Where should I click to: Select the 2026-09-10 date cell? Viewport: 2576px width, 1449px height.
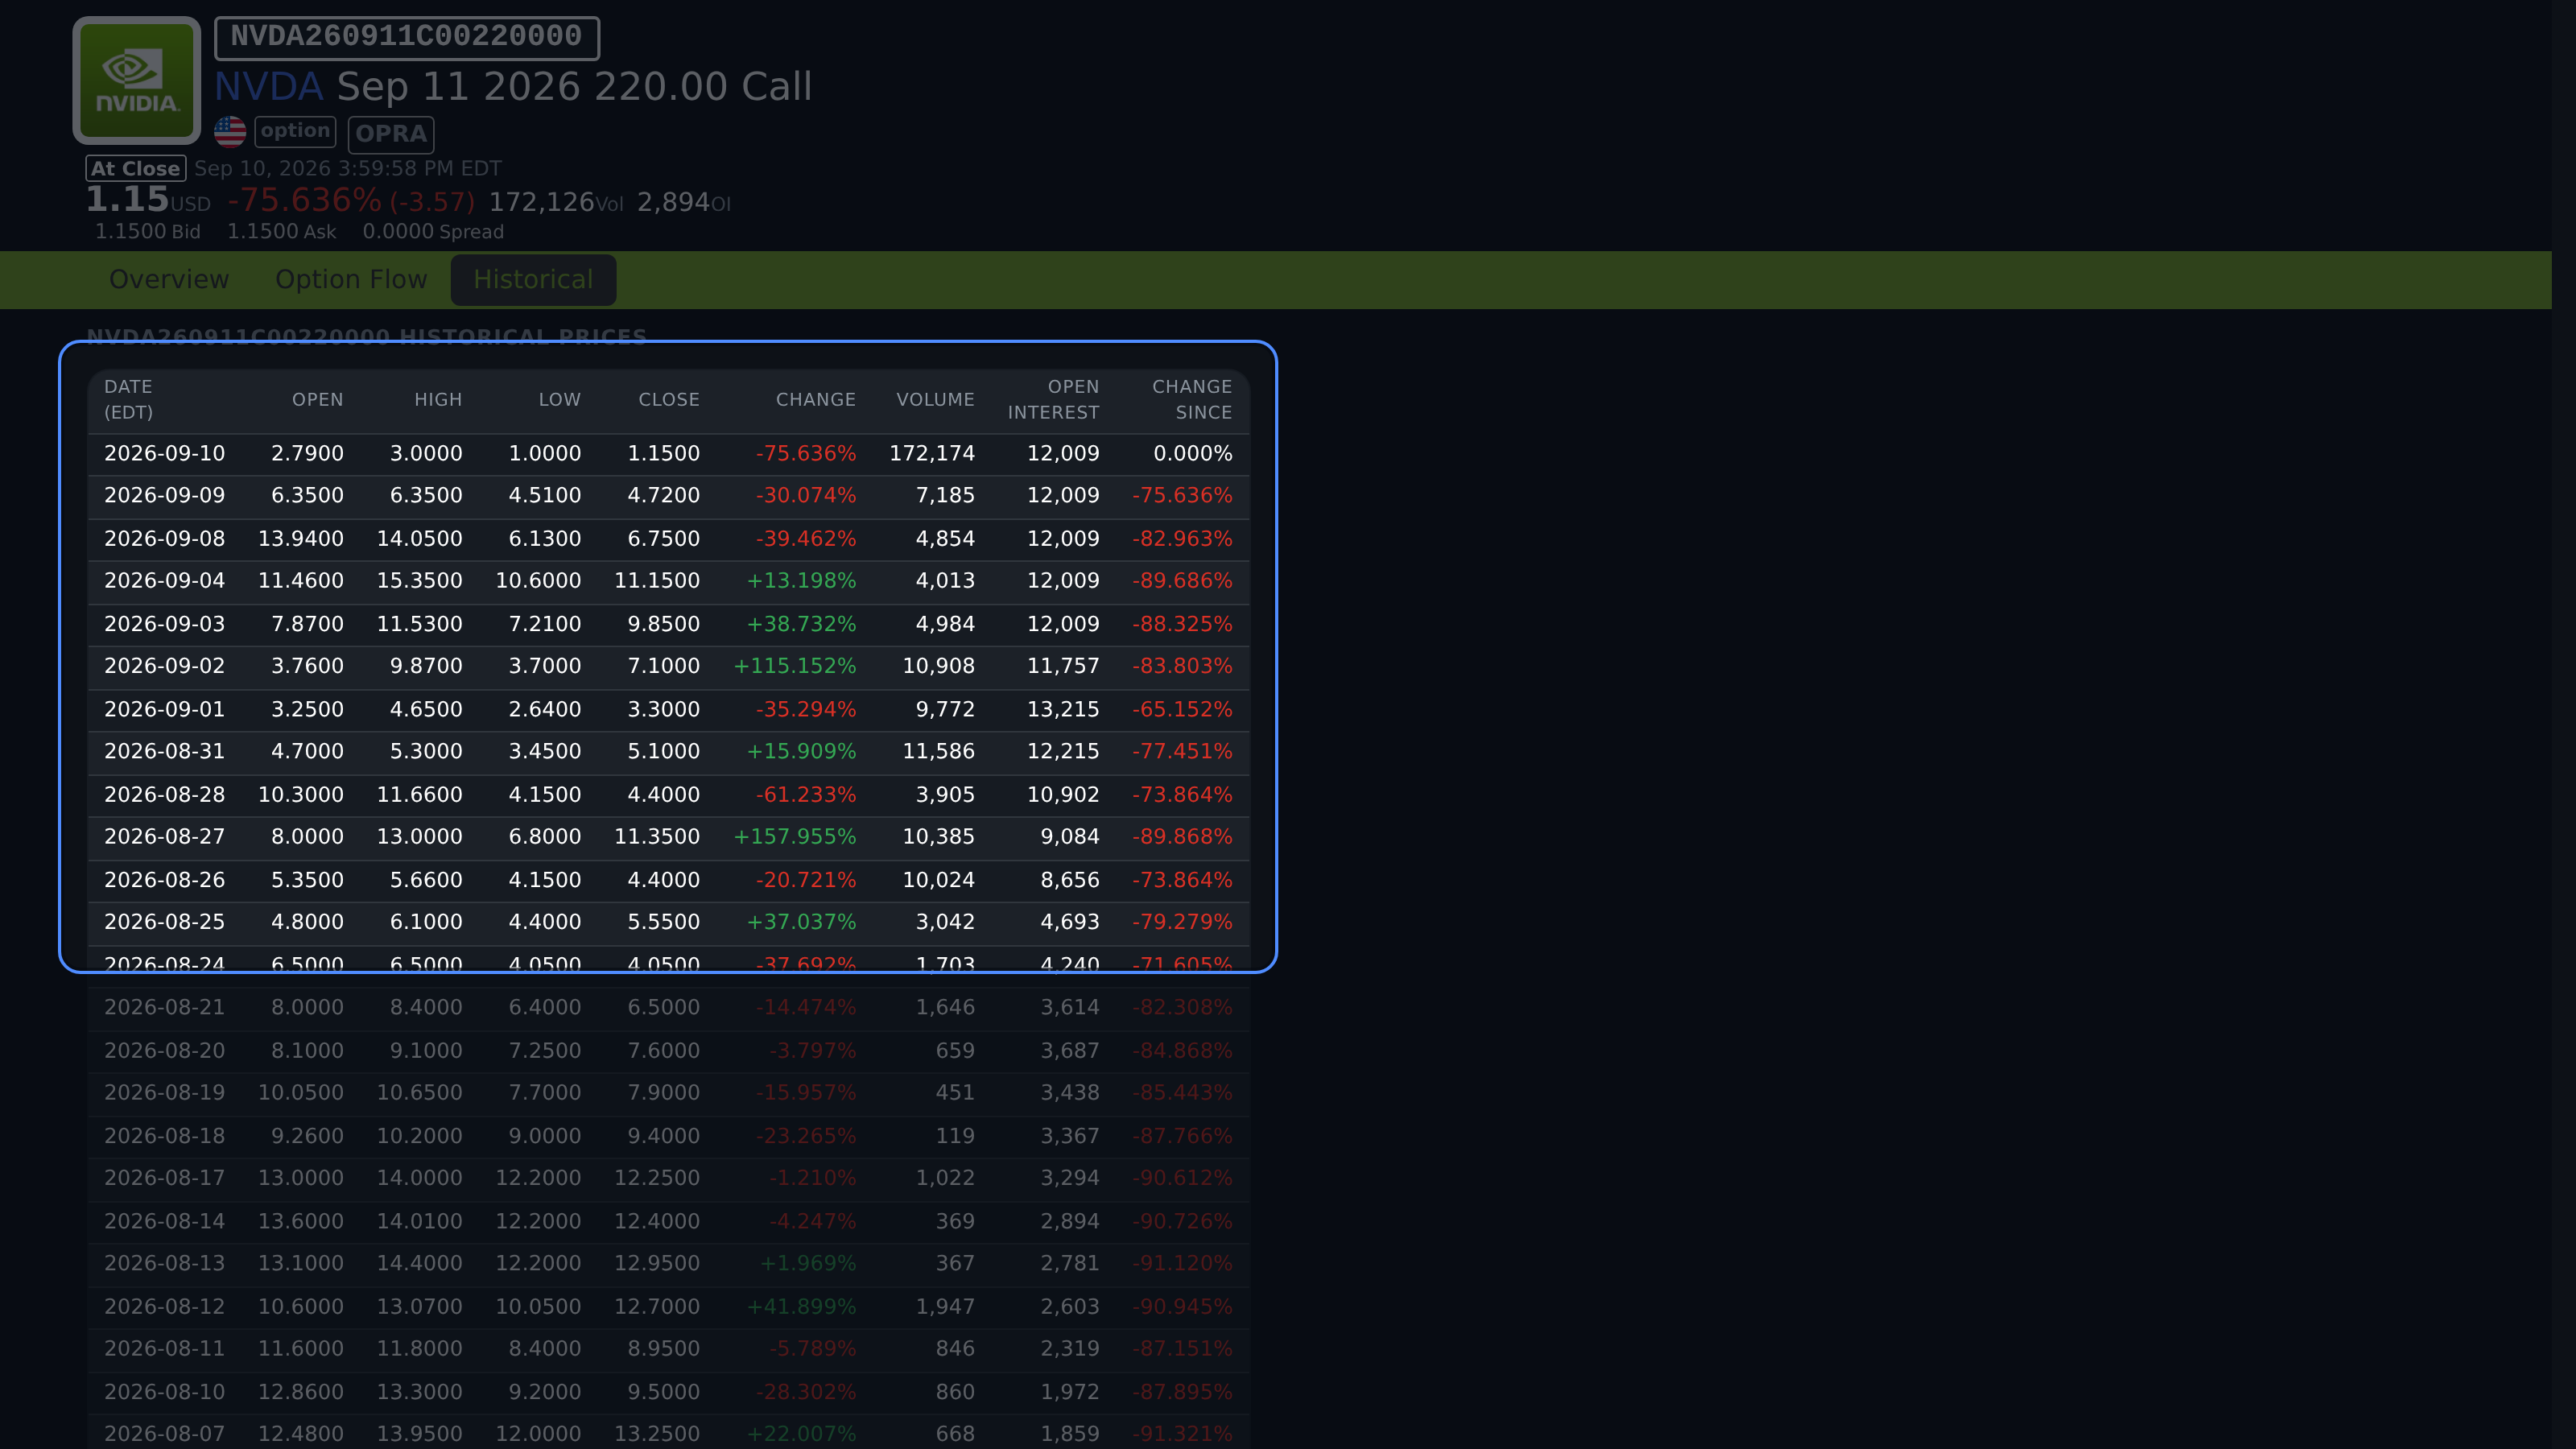point(165,453)
